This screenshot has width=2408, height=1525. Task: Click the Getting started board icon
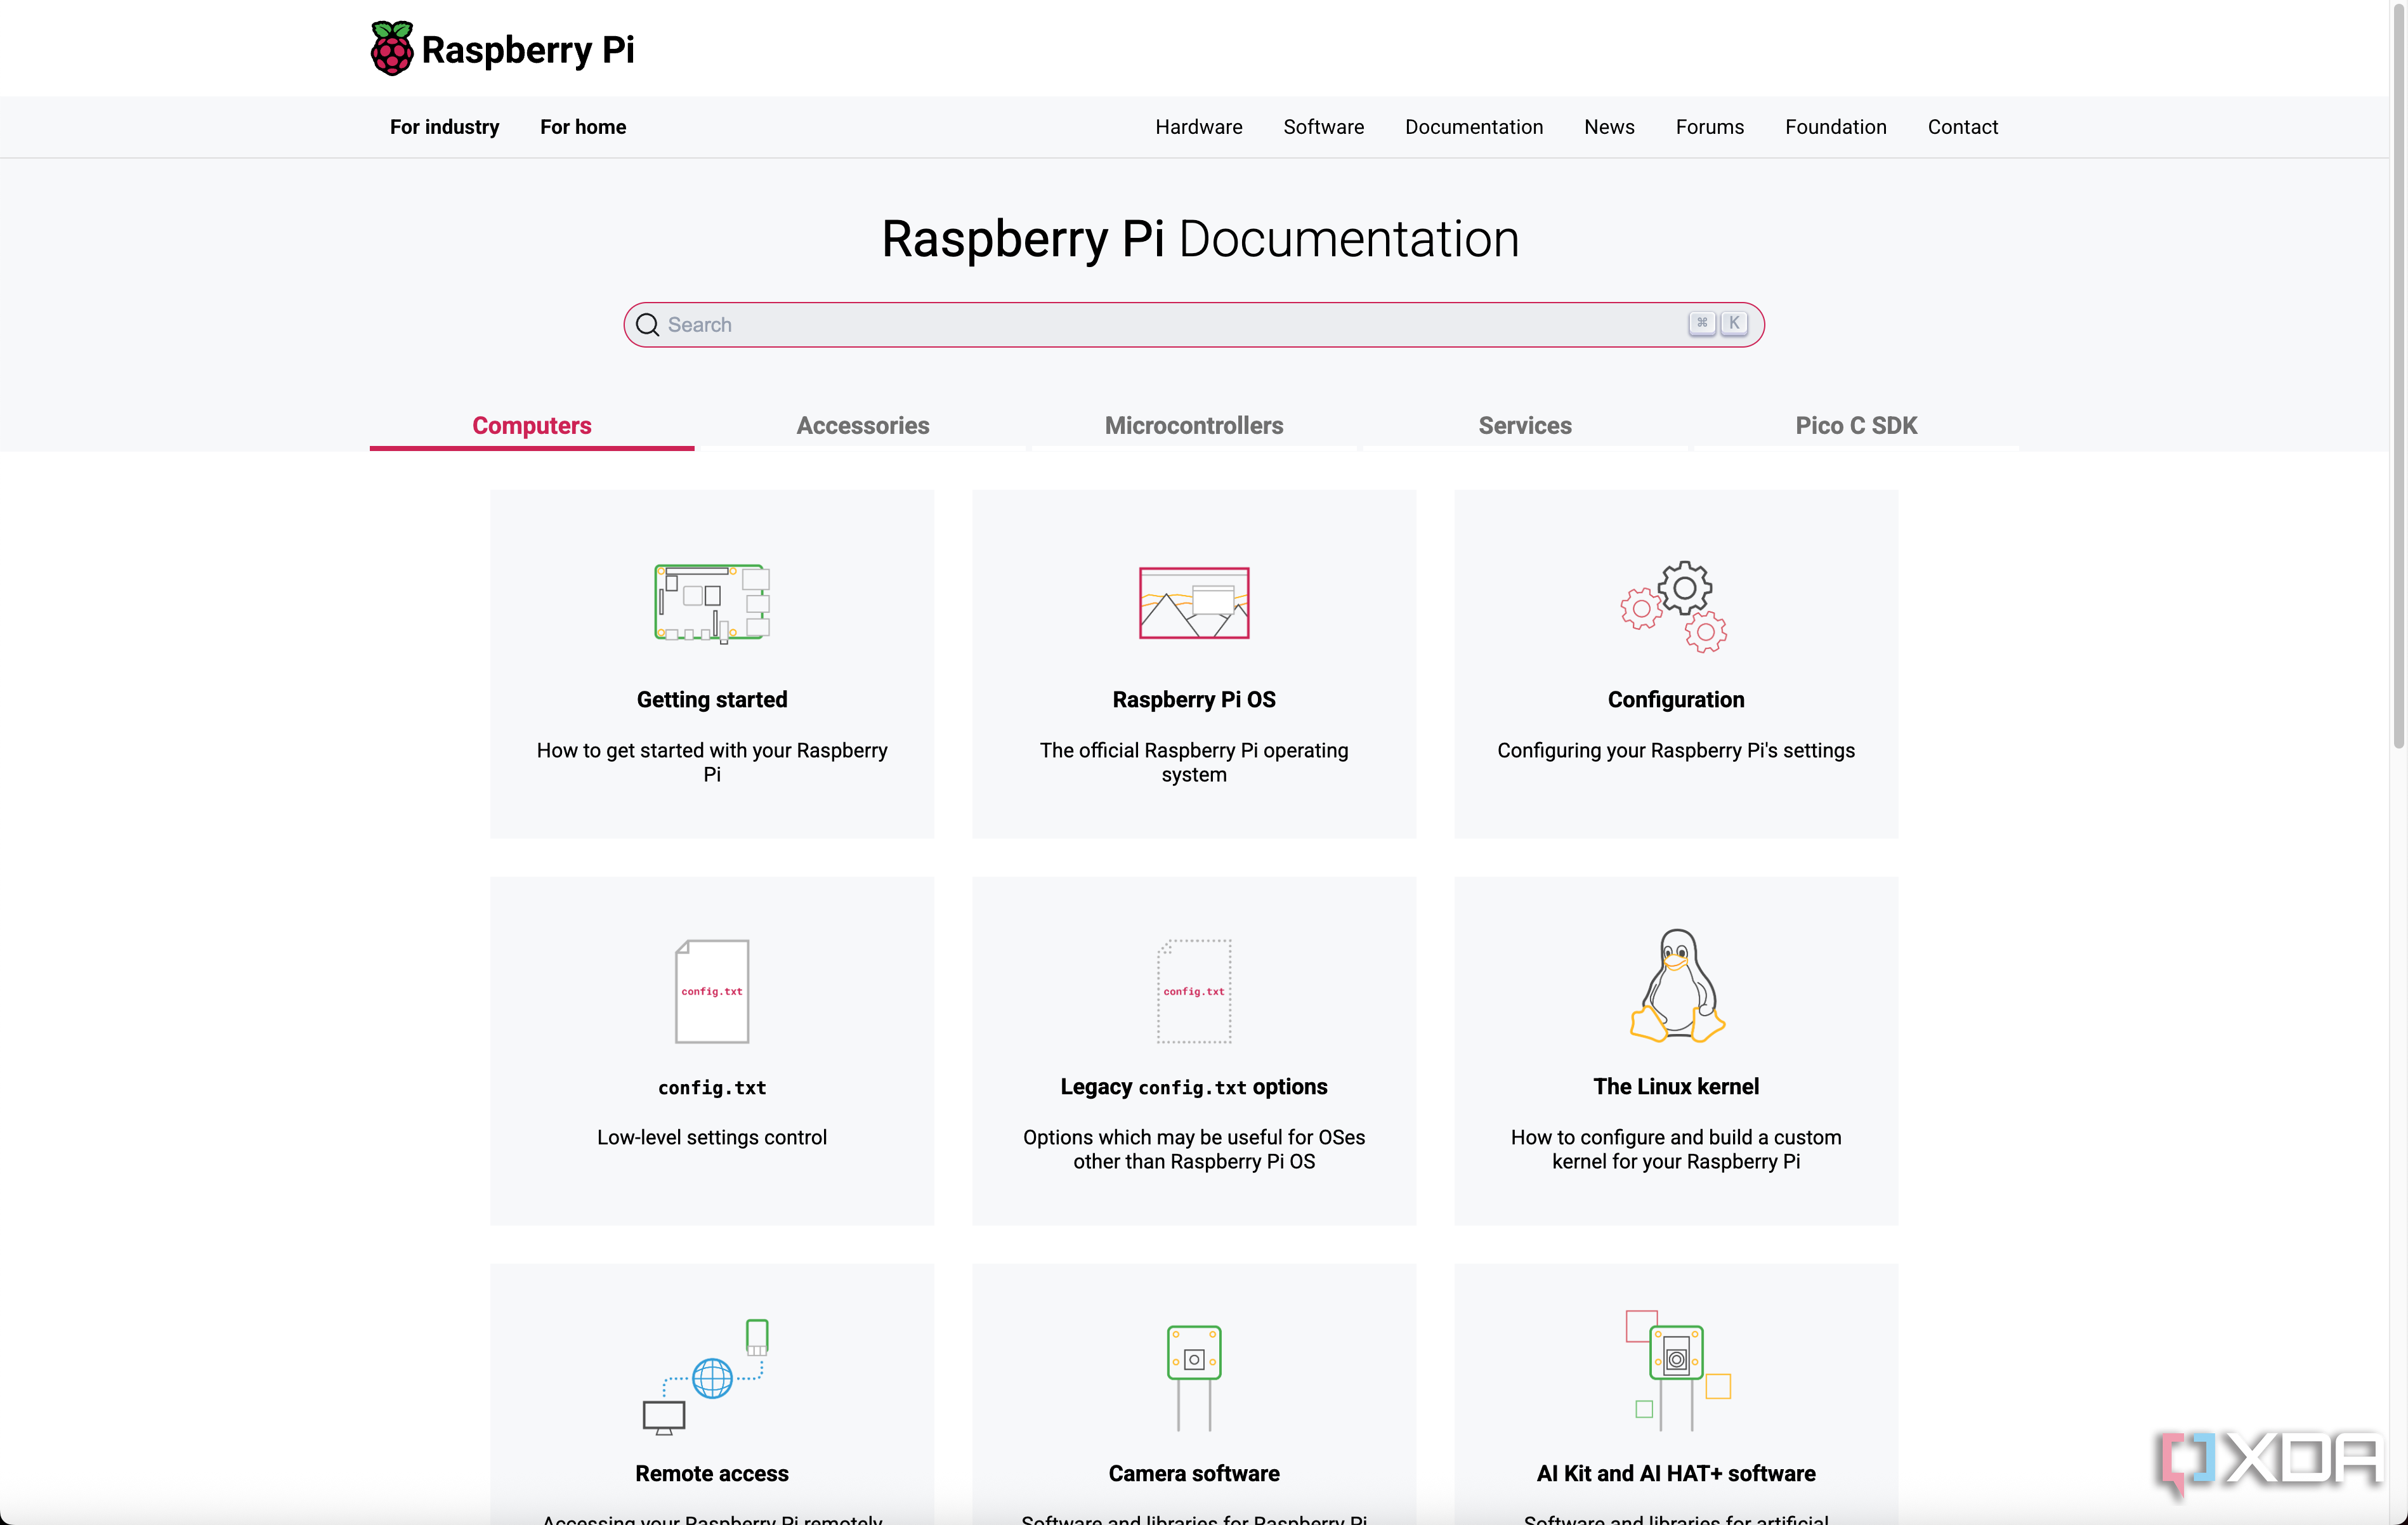pos(712,603)
